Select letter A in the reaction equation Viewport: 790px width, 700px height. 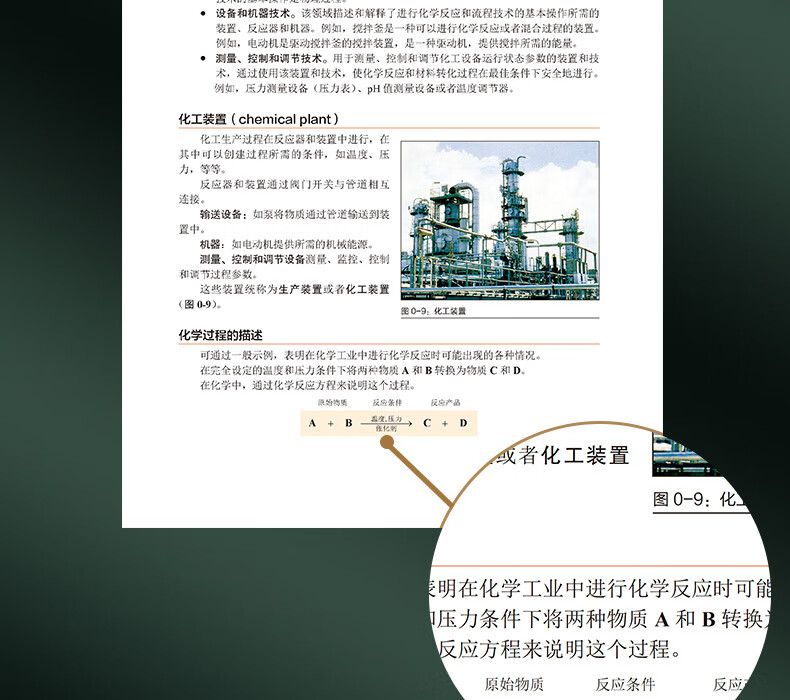pyautogui.click(x=312, y=423)
